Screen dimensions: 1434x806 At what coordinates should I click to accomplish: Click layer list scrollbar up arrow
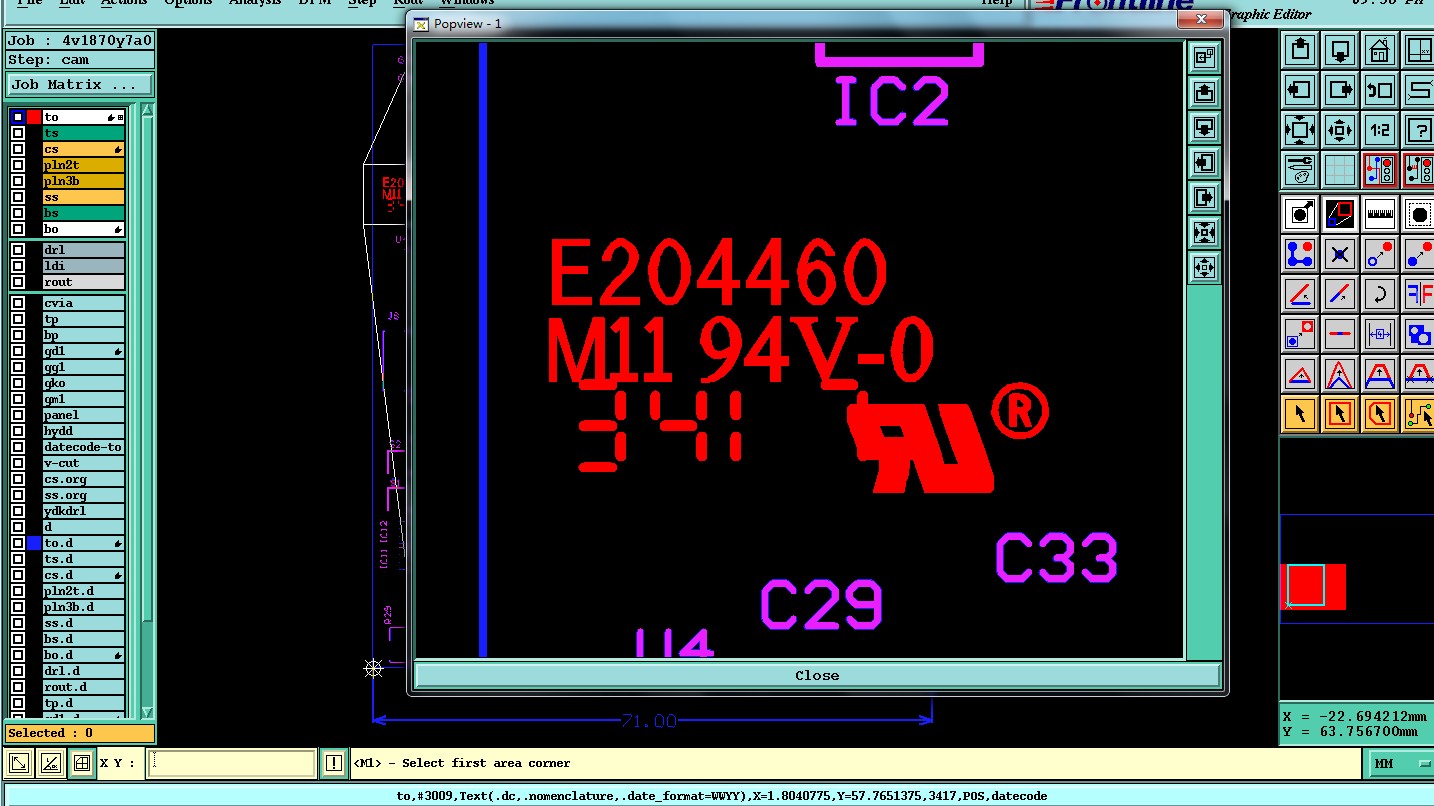tap(147, 110)
